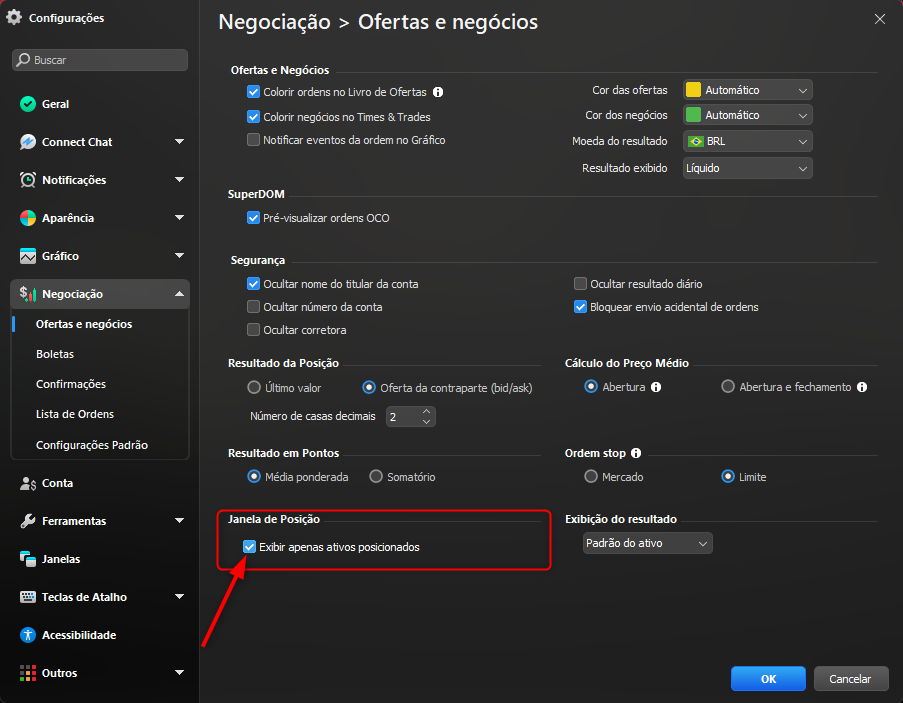Click the search magnifier icon

point(23,60)
